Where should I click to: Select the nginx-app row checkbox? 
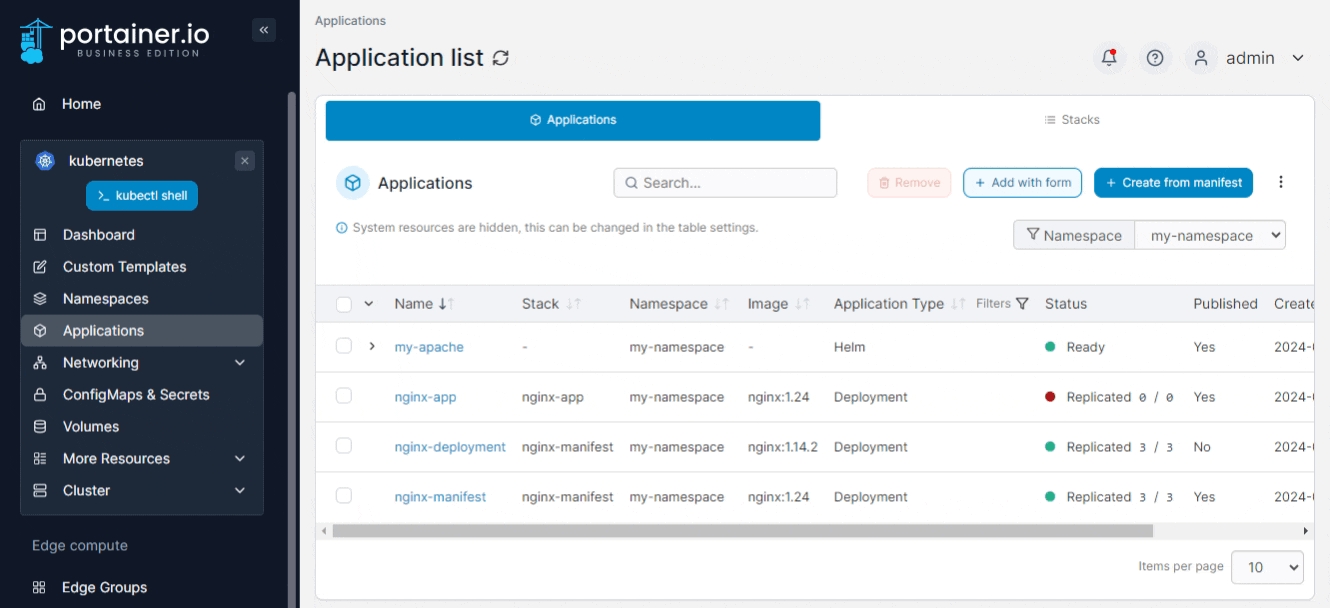344,396
